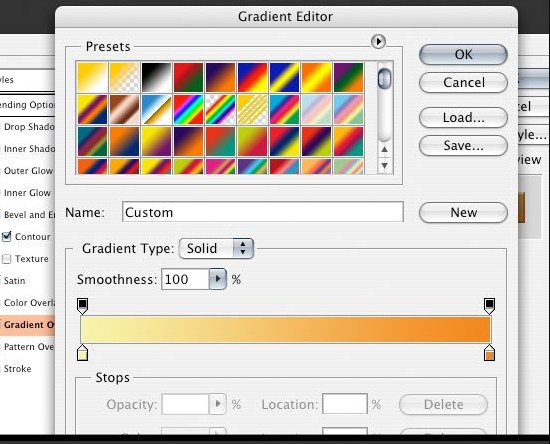Select Satin in Layer Style list
Image resolution: width=550 pixels, height=444 pixels.
14,281
